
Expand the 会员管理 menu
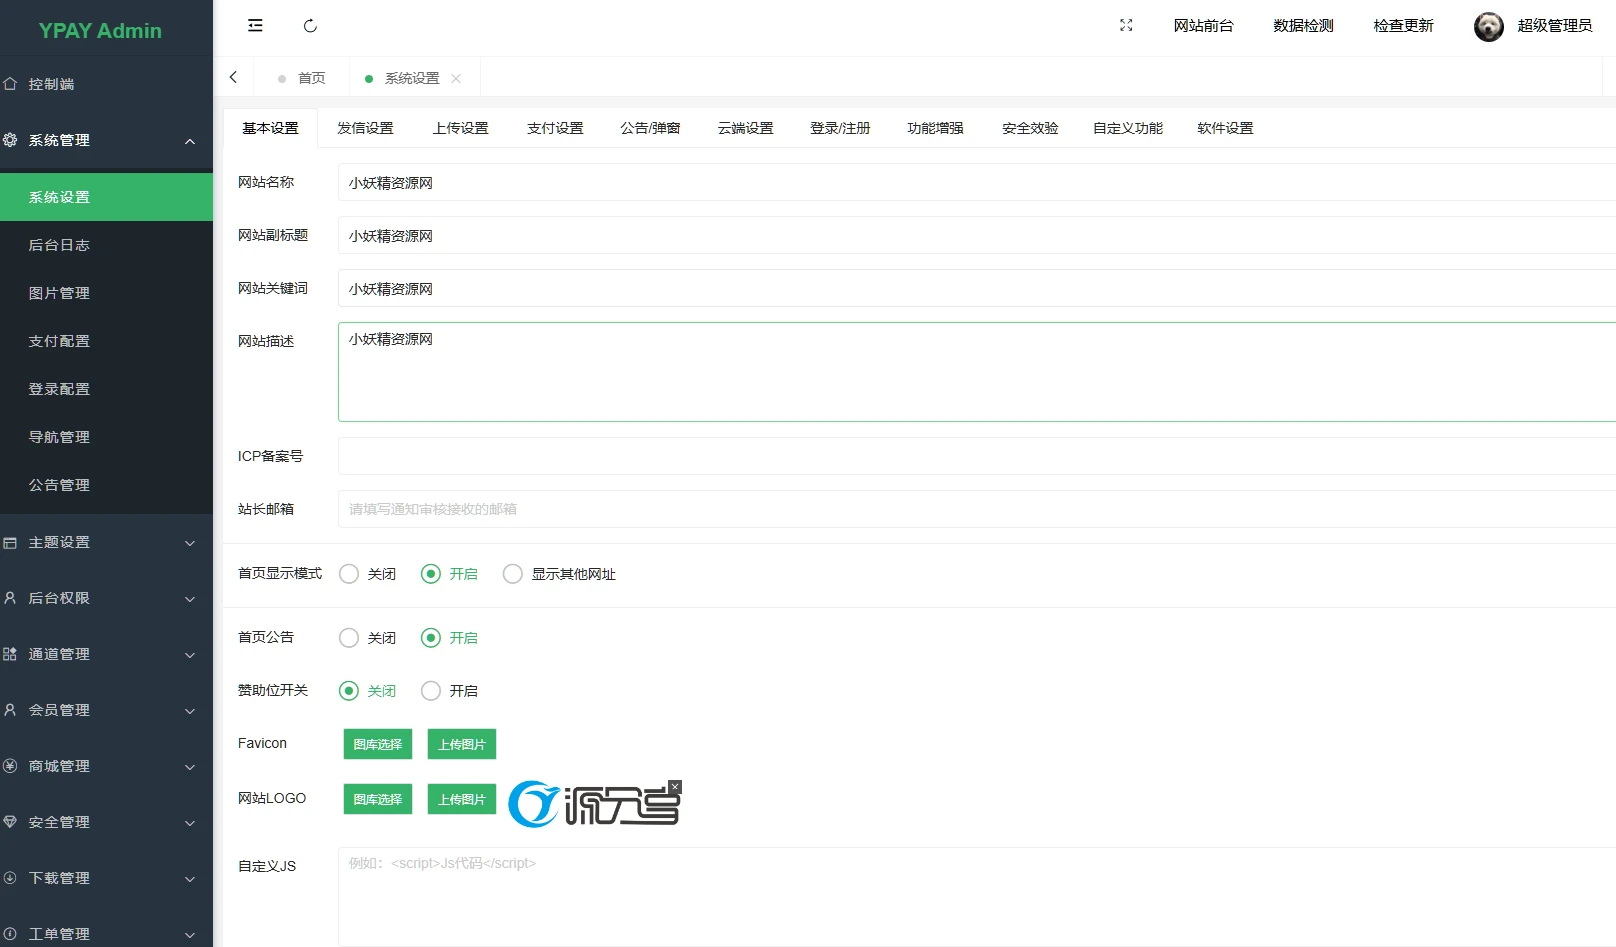190,711
